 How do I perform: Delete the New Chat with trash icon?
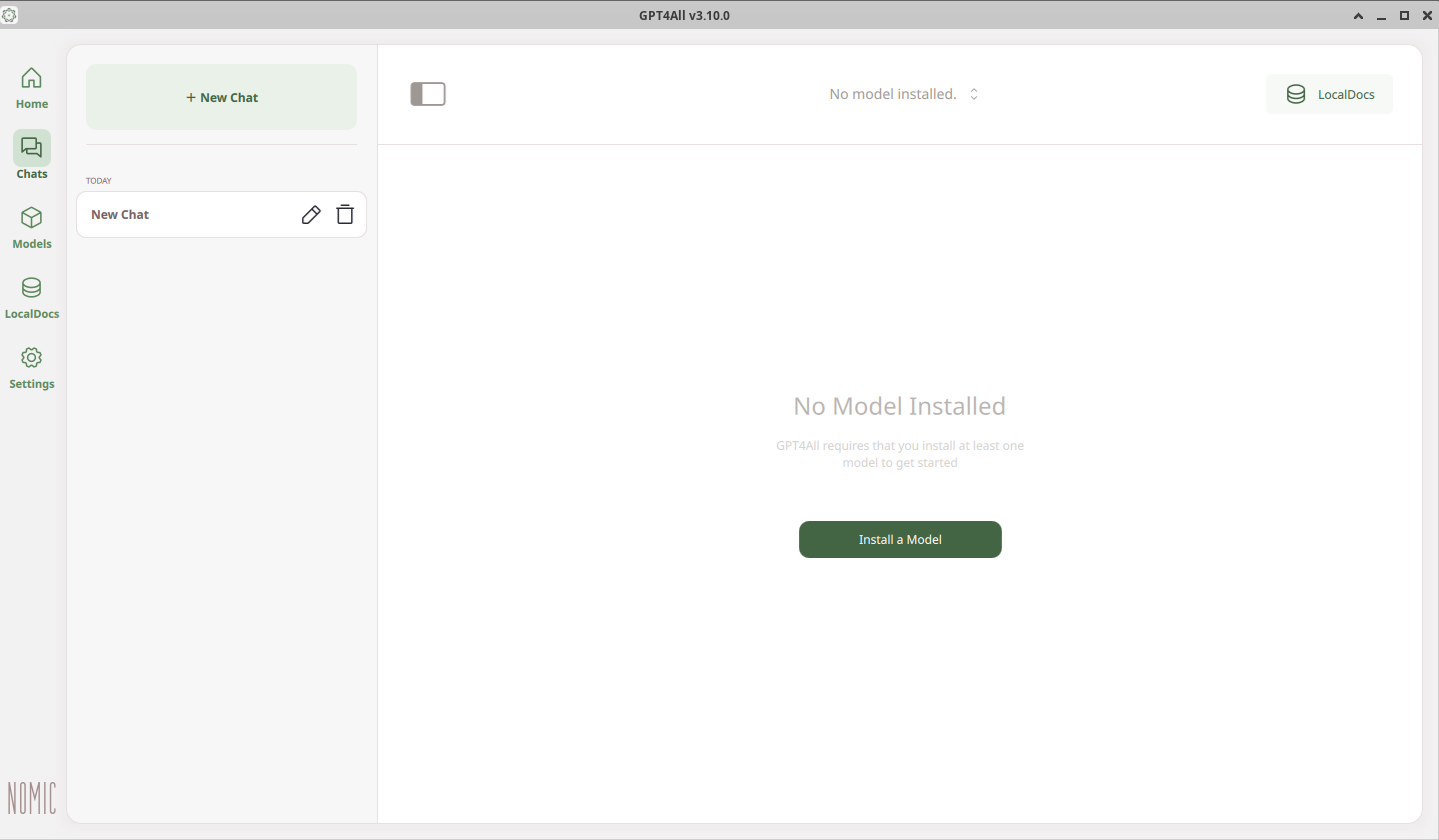pyautogui.click(x=345, y=214)
